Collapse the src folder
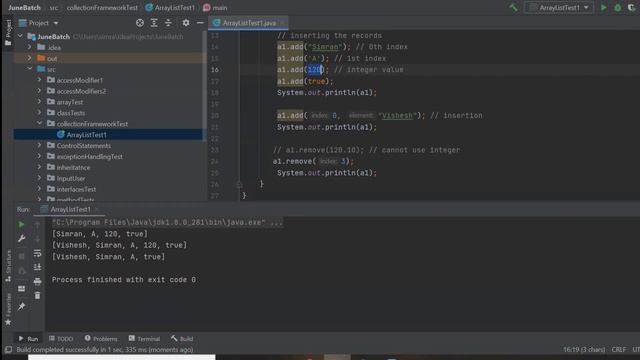The width and height of the screenshot is (640, 360). pyautogui.click(x=29, y=69)
